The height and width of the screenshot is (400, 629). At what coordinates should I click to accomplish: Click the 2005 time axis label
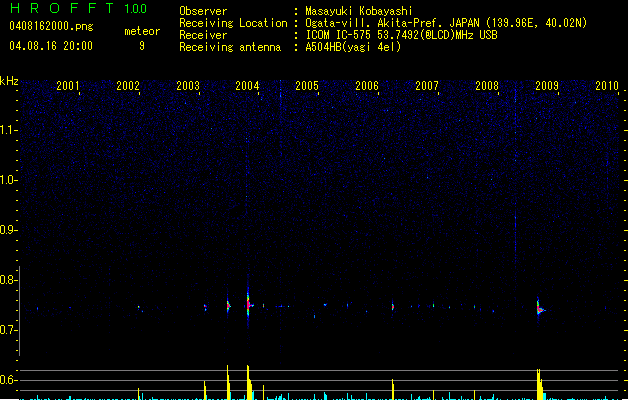coord(307,86)
